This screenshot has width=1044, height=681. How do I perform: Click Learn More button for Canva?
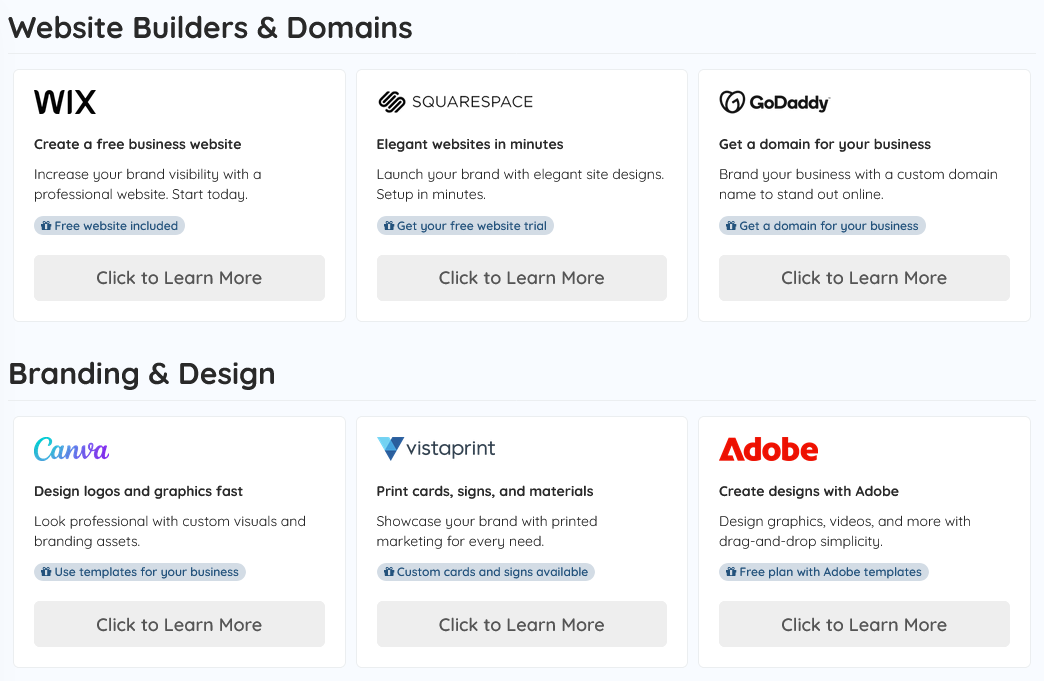coord(179,624)
